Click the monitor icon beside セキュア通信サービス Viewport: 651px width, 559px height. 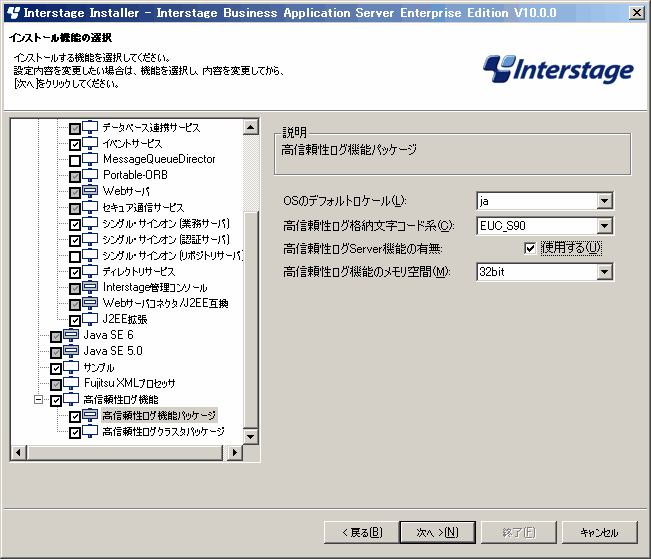(90, 207)
